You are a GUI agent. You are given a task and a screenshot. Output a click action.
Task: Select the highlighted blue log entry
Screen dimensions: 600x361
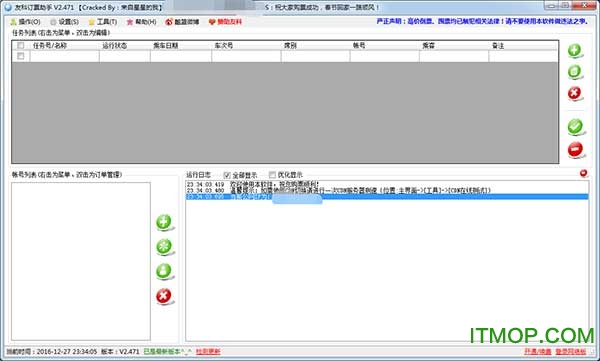point(387,197)
